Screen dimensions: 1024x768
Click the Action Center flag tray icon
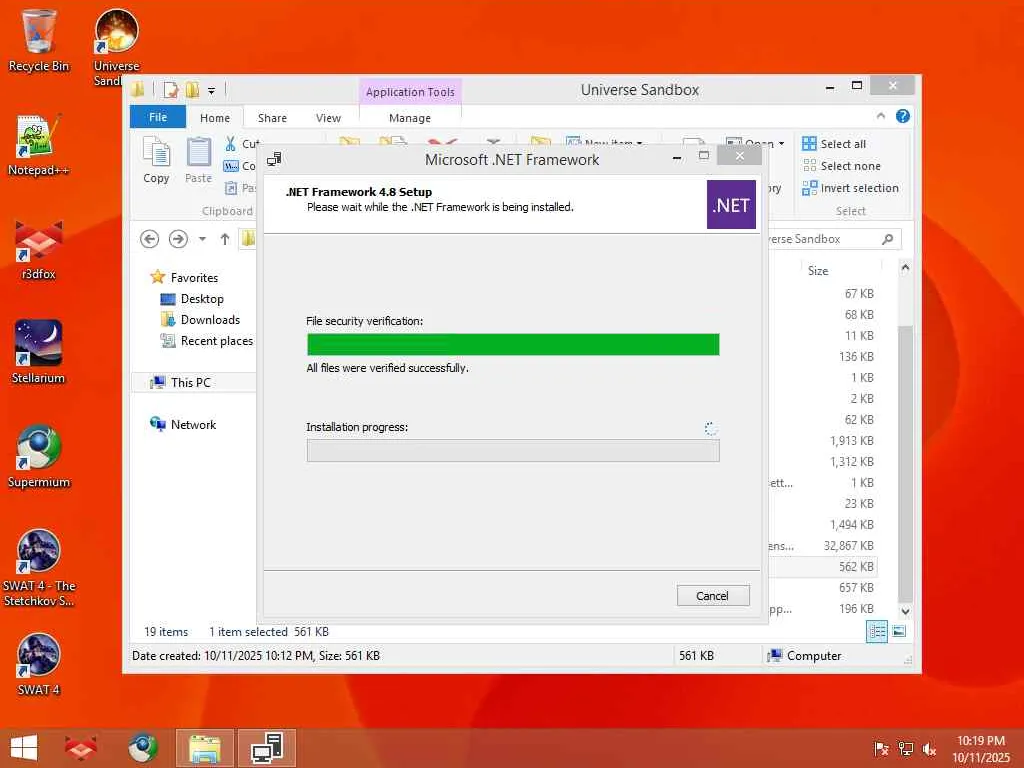881,749
